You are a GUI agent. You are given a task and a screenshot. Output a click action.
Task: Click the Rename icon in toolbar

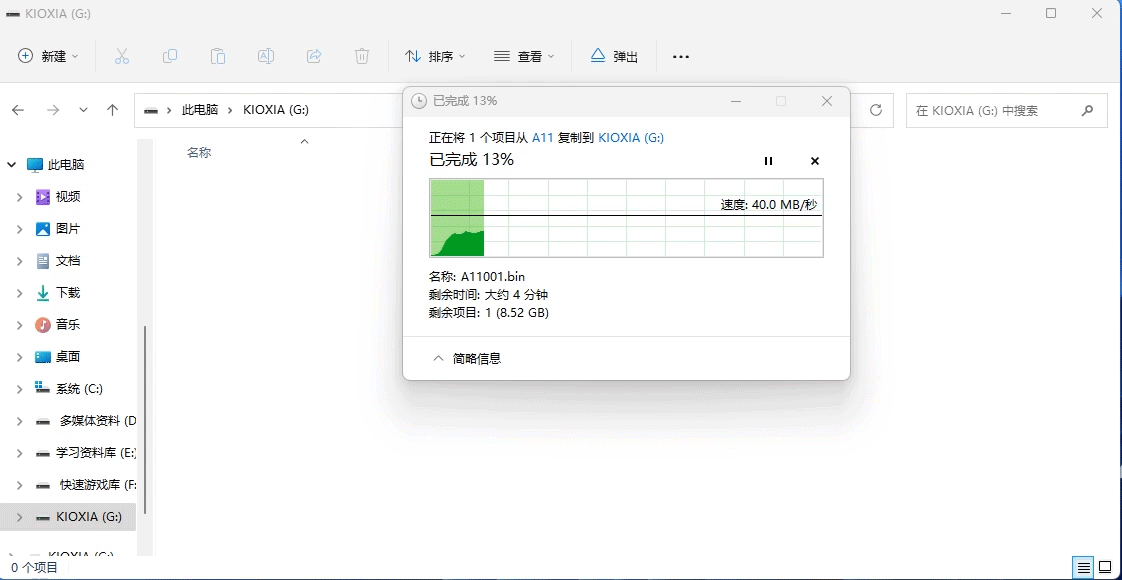(x=265, y=56)
